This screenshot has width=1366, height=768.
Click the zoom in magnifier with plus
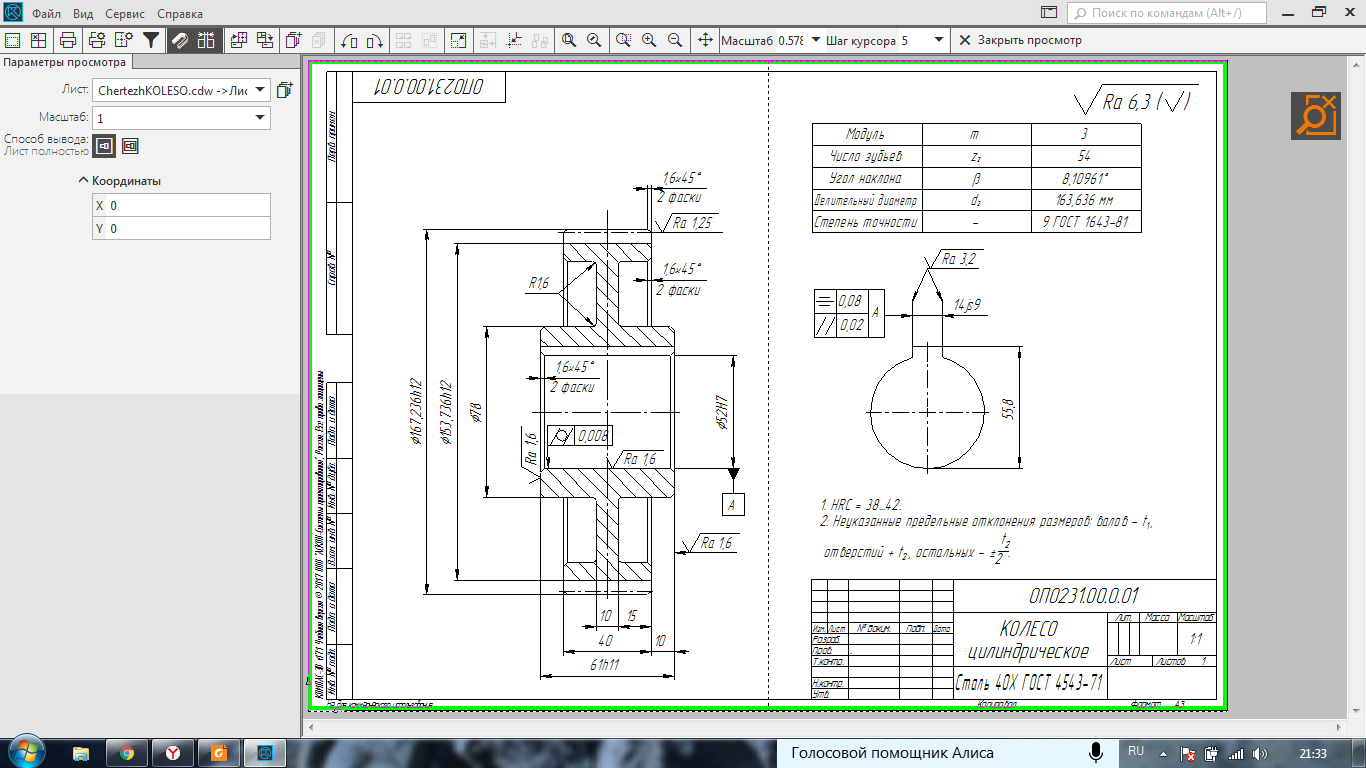pyautogui.click(x=649, y=40)
